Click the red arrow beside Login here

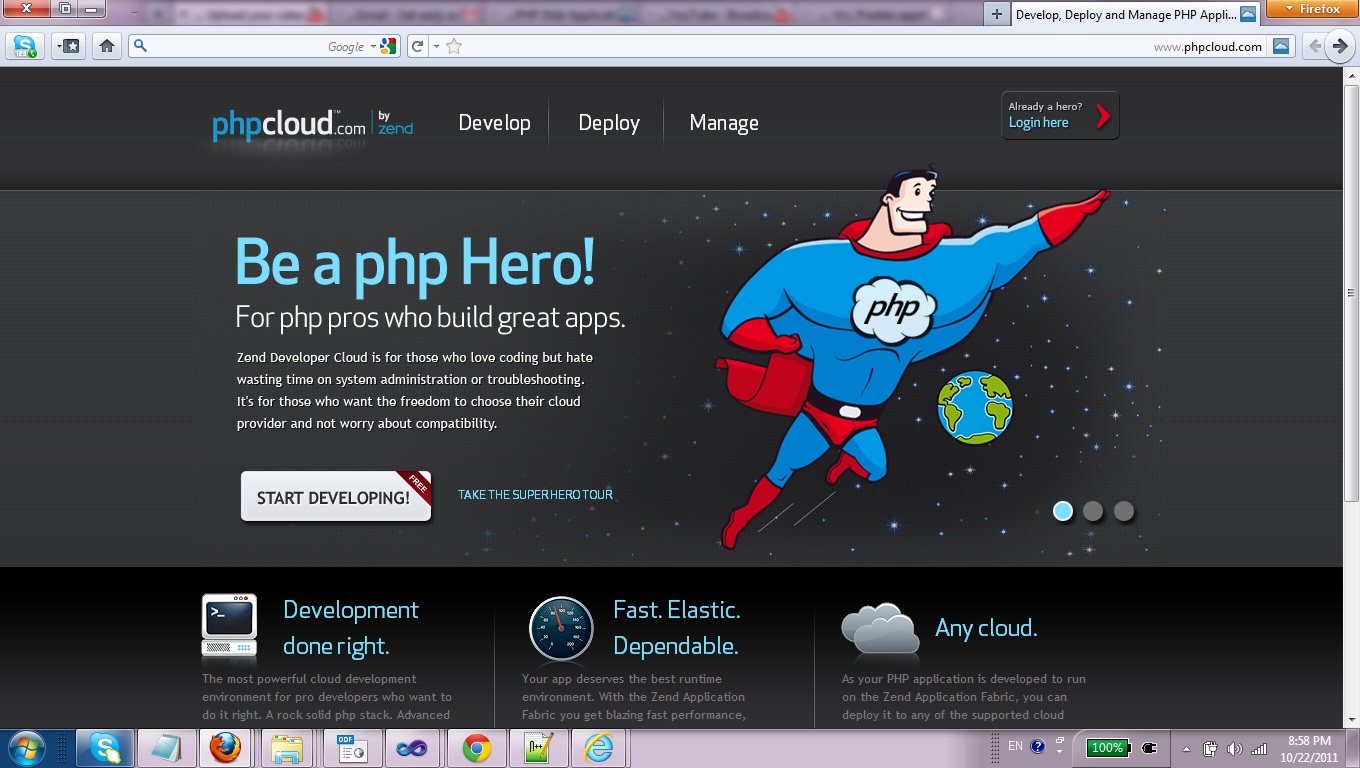click(1103, 117)
